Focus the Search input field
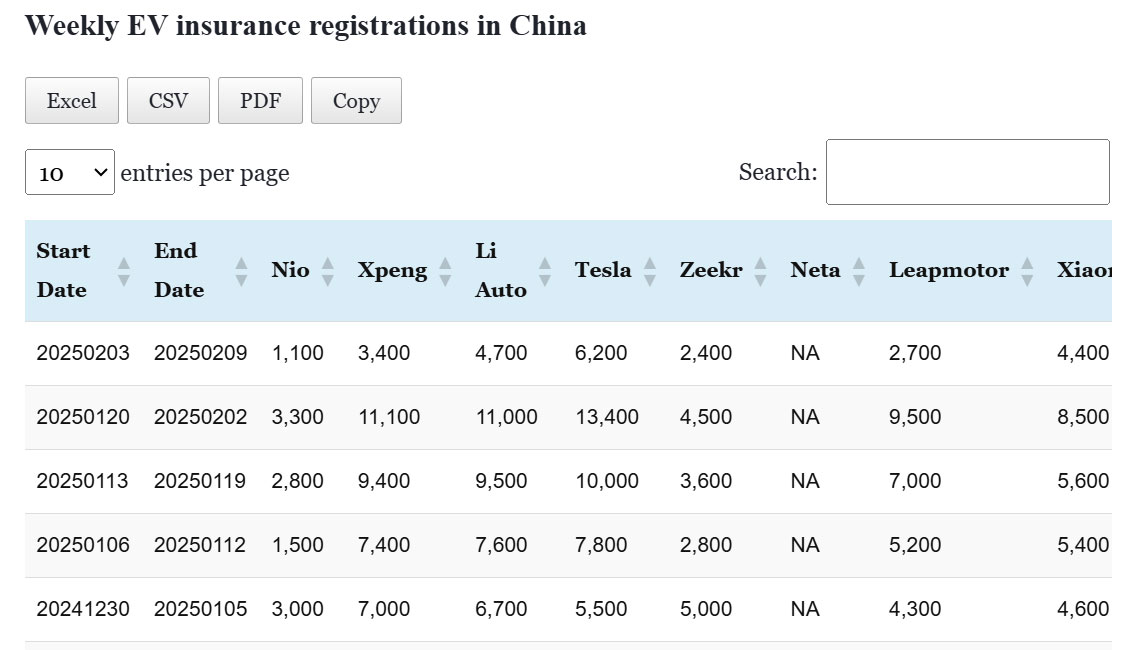 tap(967, 172)
